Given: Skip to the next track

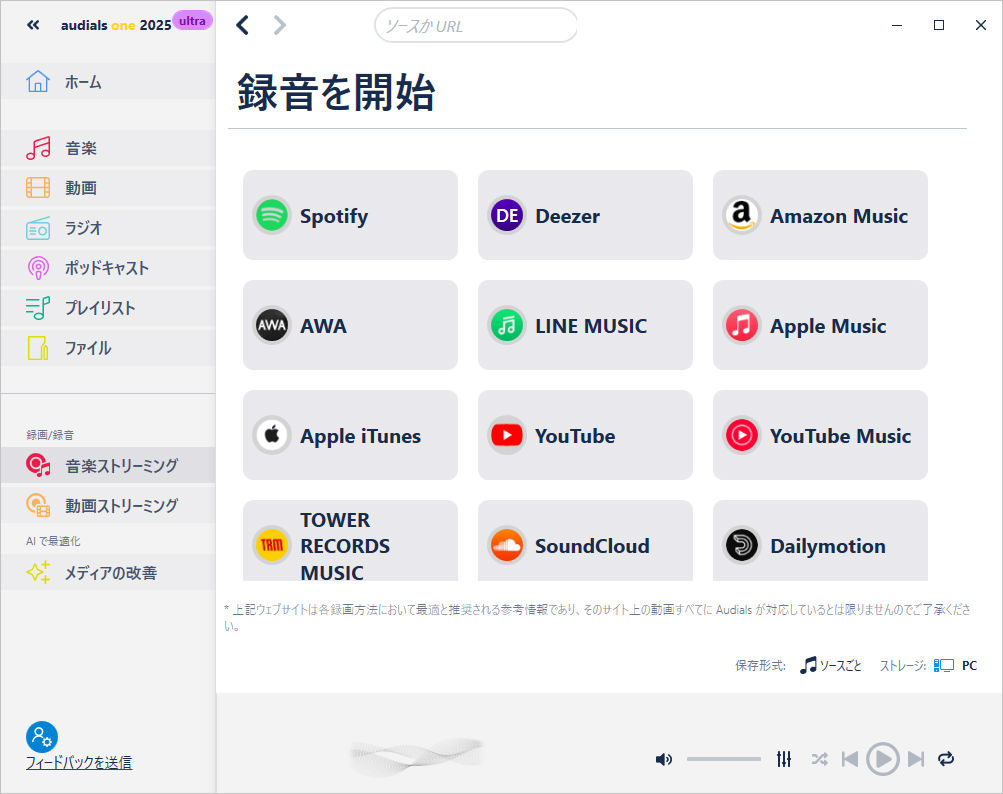Looking at the screenshot, I should tap(916, 759).
